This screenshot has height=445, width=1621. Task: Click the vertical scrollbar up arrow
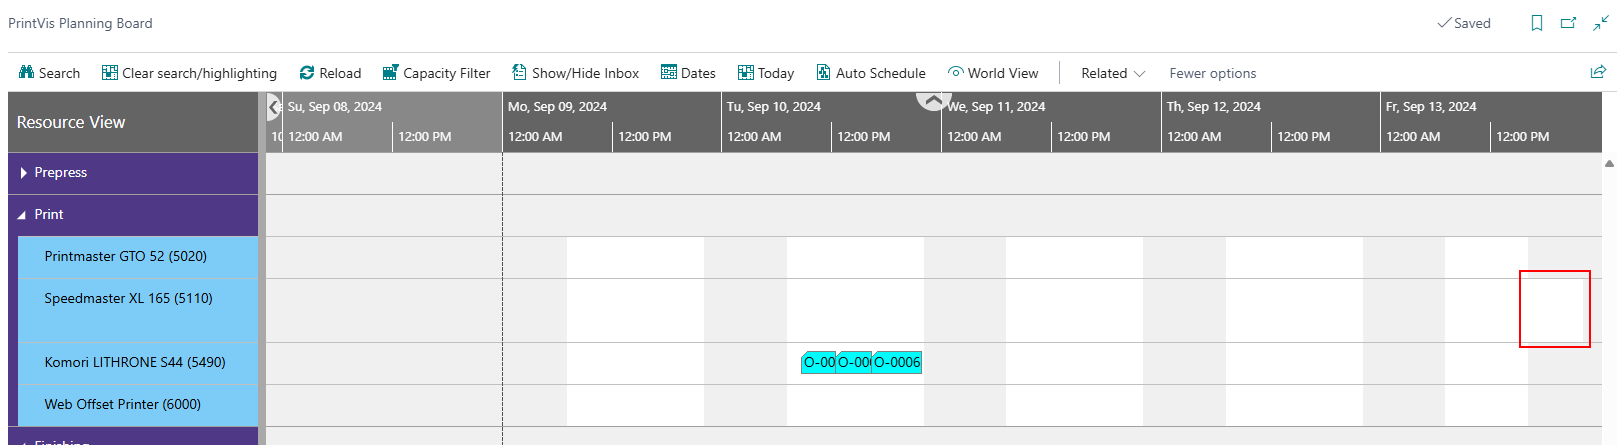click(1609, 163)
